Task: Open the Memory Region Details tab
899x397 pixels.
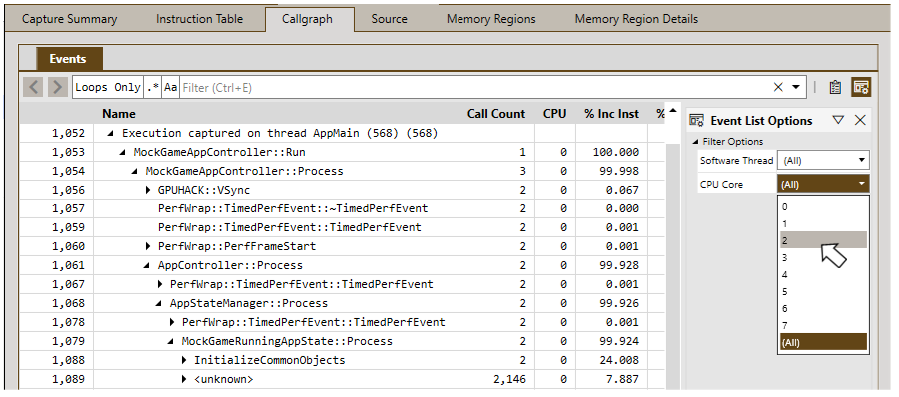Action: tap(636, 19)
